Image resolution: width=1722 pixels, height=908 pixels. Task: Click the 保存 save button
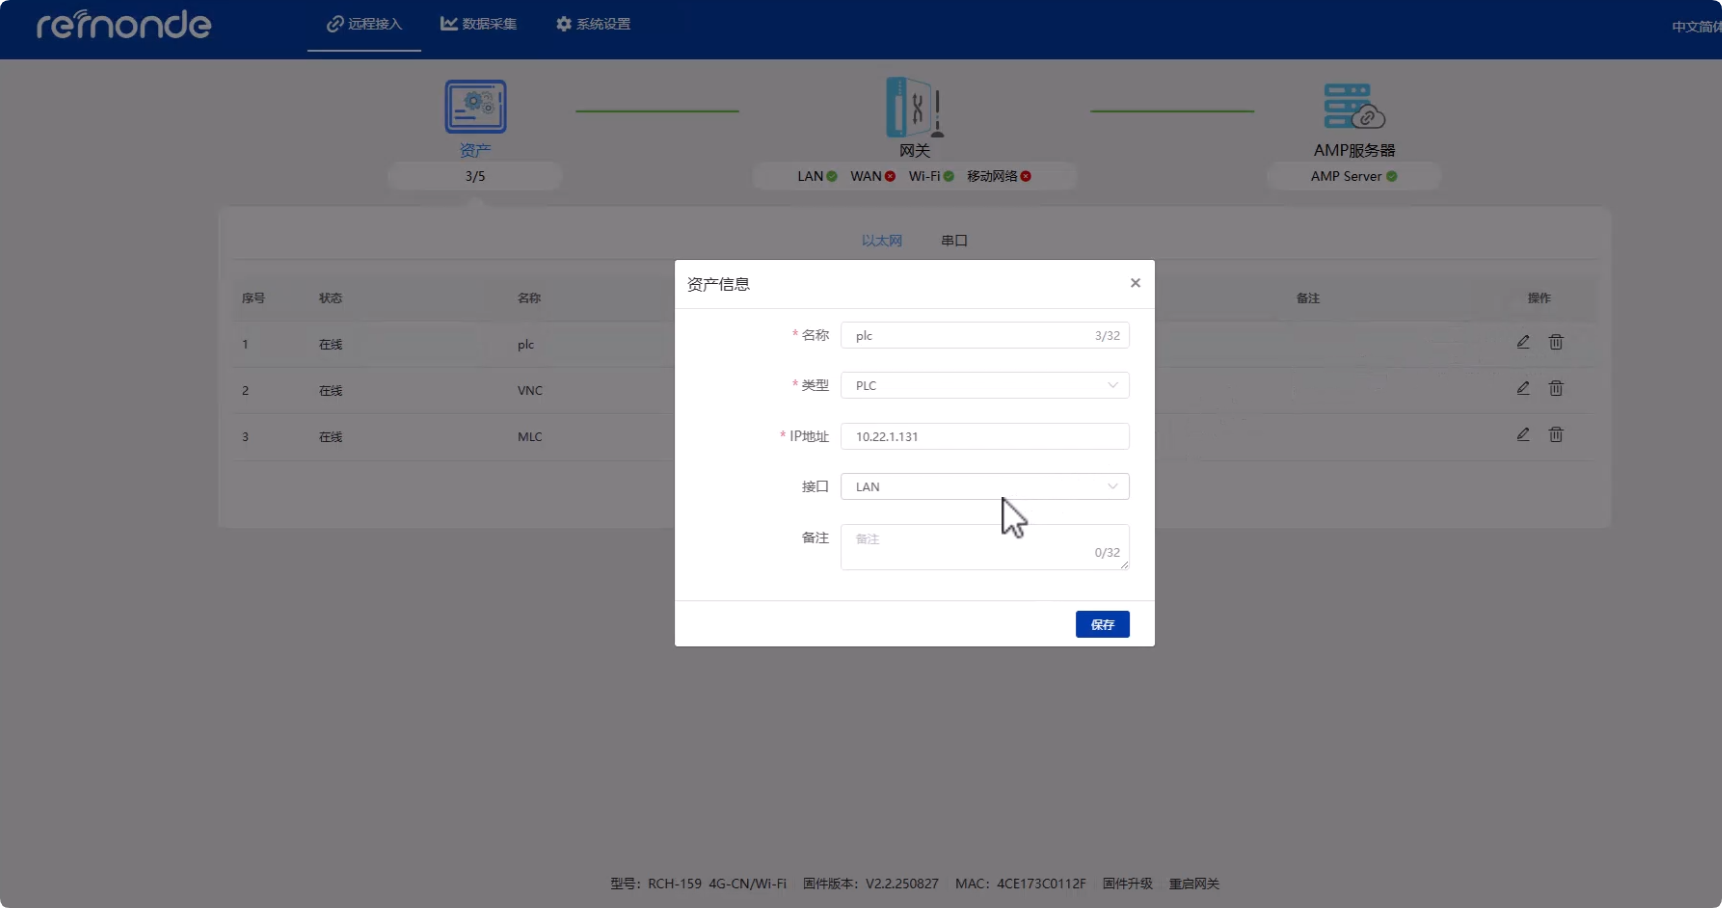[x=1102, y=623]
